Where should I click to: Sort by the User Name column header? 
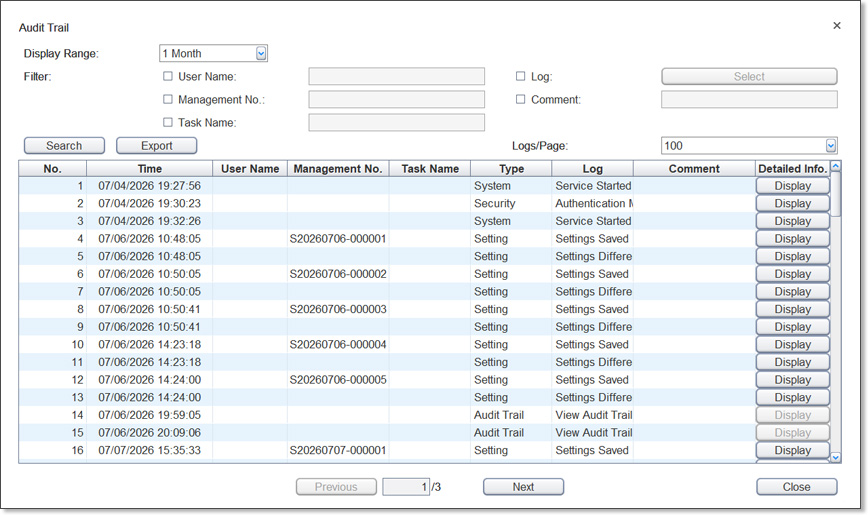(250, 169)
